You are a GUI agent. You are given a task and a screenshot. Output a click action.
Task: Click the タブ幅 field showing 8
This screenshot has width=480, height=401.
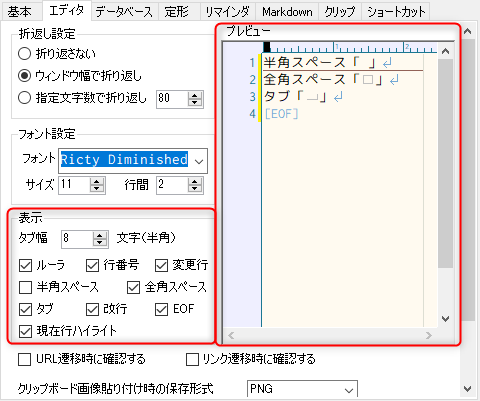pos(77,239)
